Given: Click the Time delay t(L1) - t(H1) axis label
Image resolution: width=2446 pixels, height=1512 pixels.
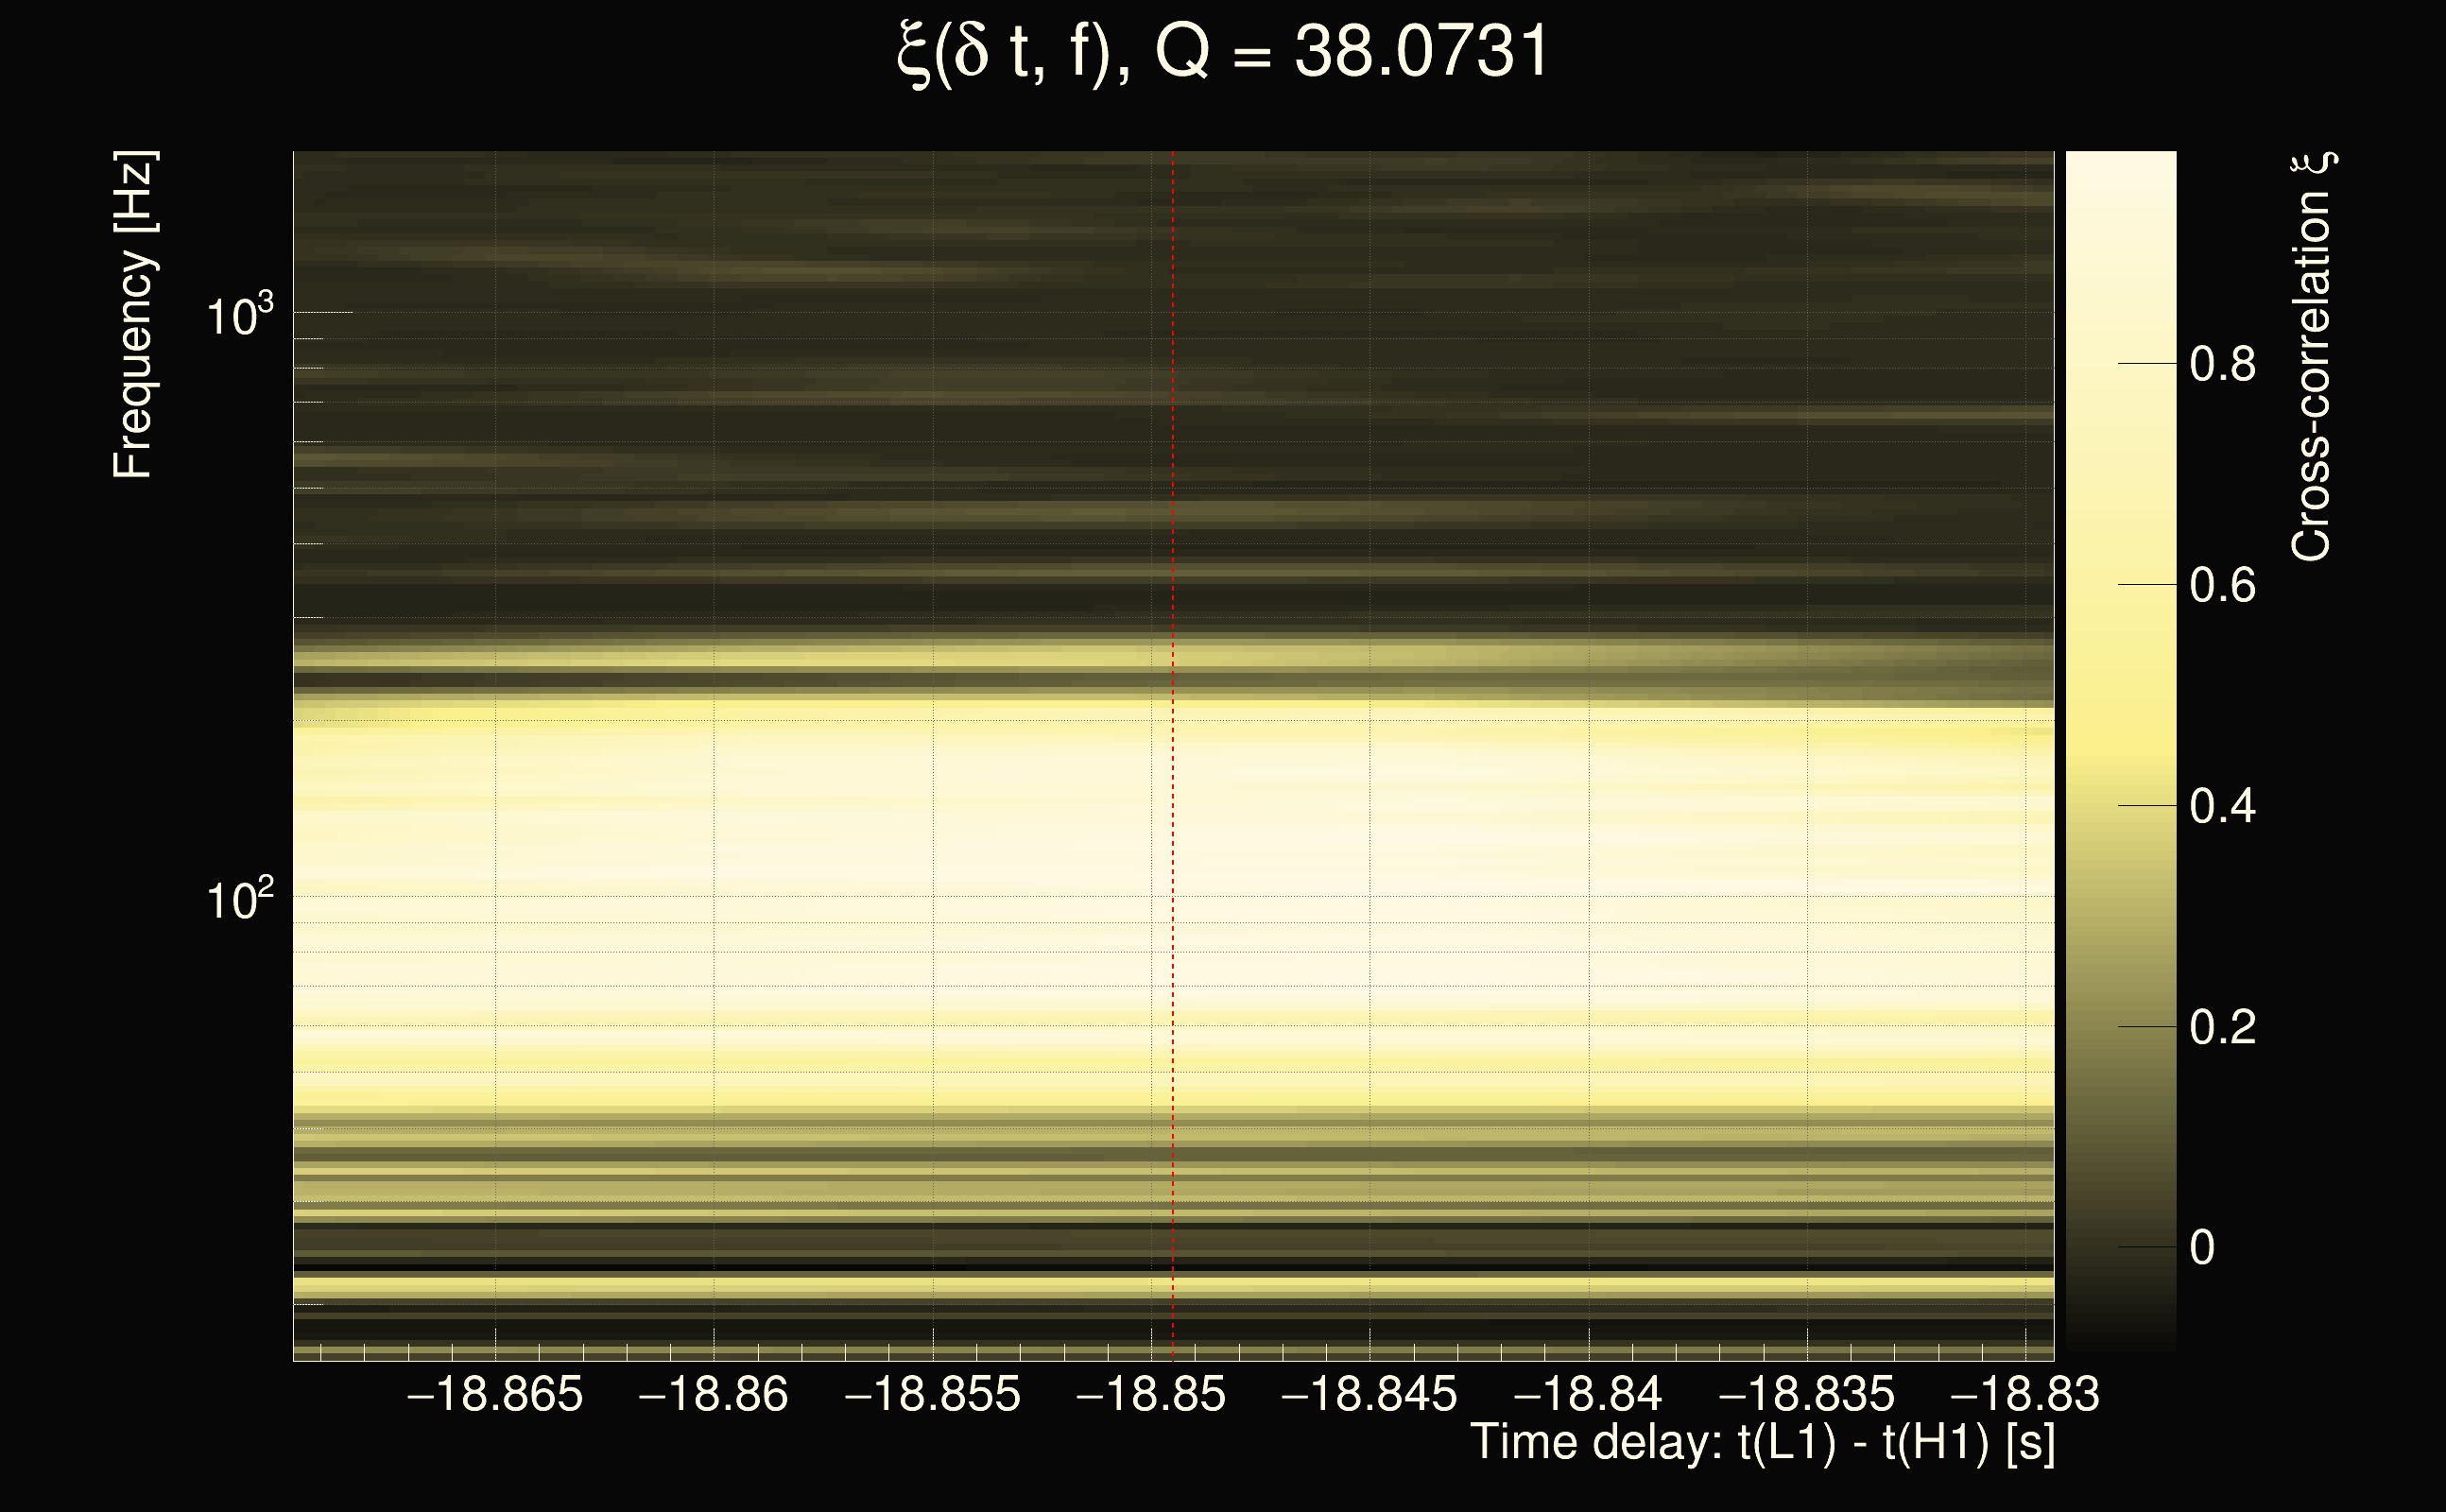Looking at the screenshot, I should click(1762, 1443).
